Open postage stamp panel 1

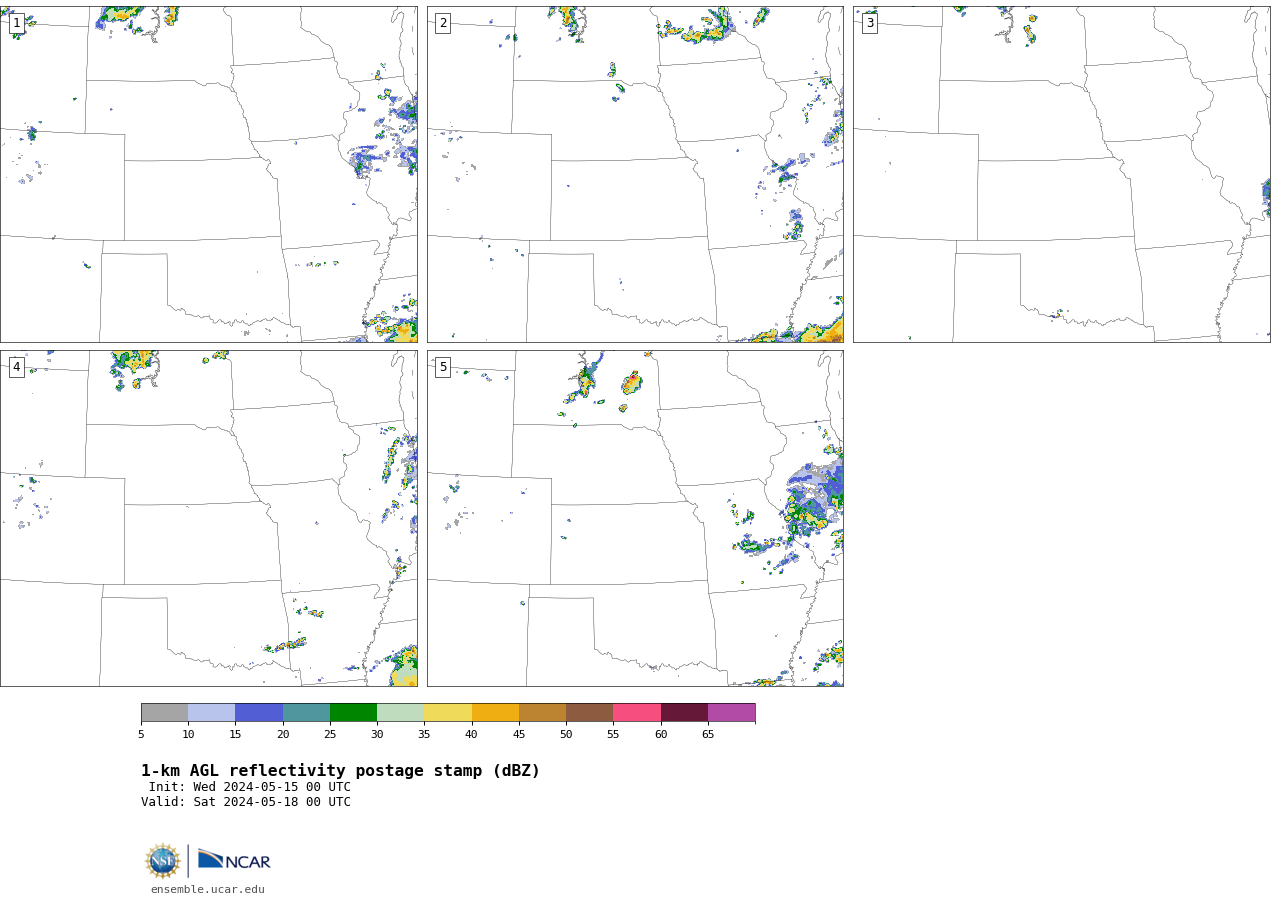click(x=209, y=175)
